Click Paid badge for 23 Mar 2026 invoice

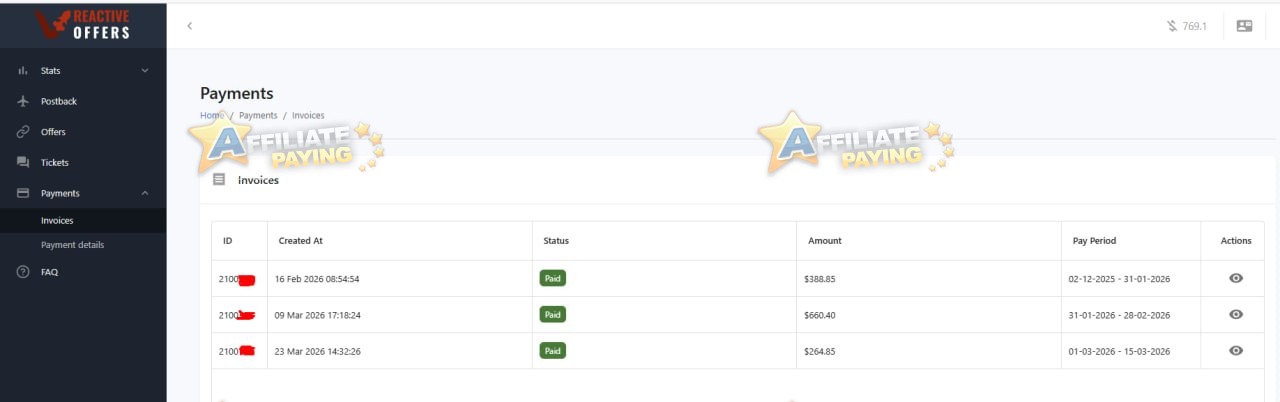coord(553,350)
